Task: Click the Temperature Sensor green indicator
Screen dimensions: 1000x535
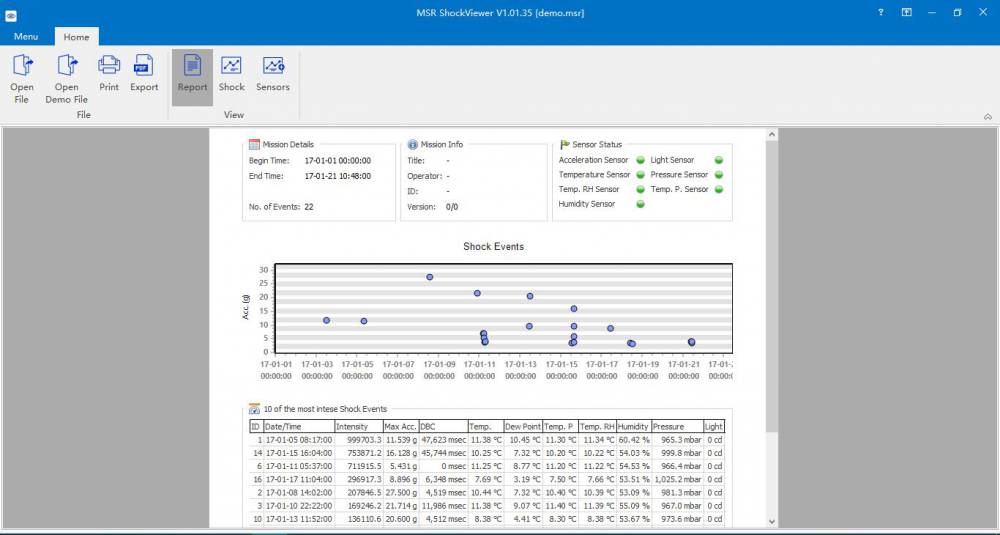Action: 640,175
